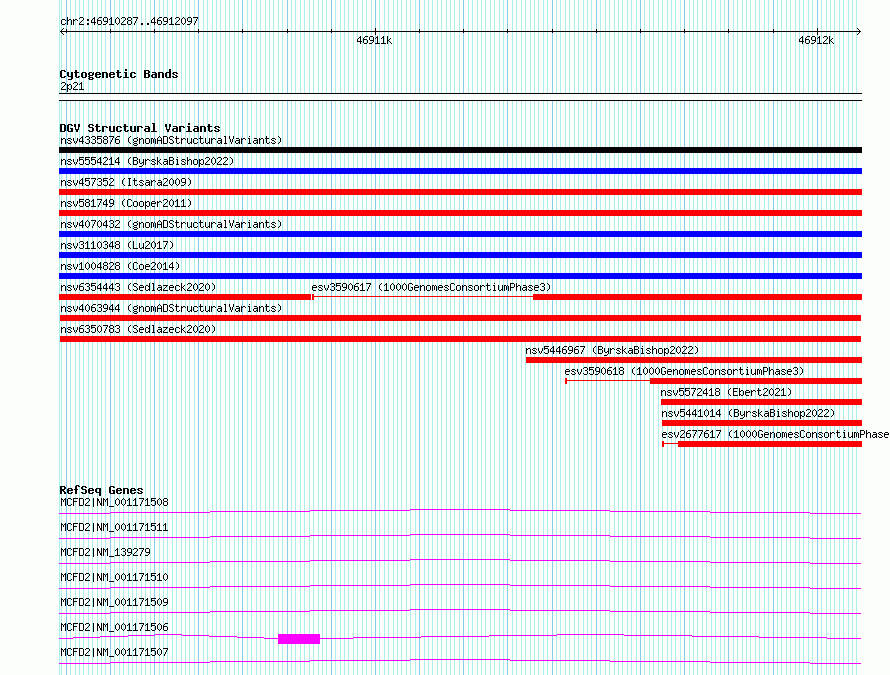
Task: Open variant nsv581749 (Cooper2011)
Action: click(126, 203)
